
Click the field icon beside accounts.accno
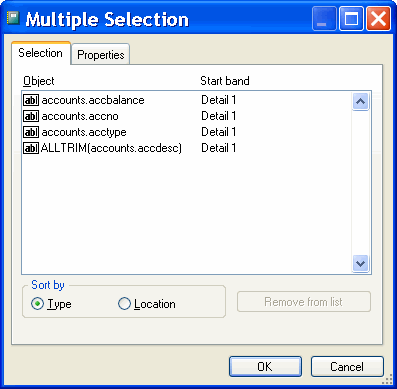point(31,116)
